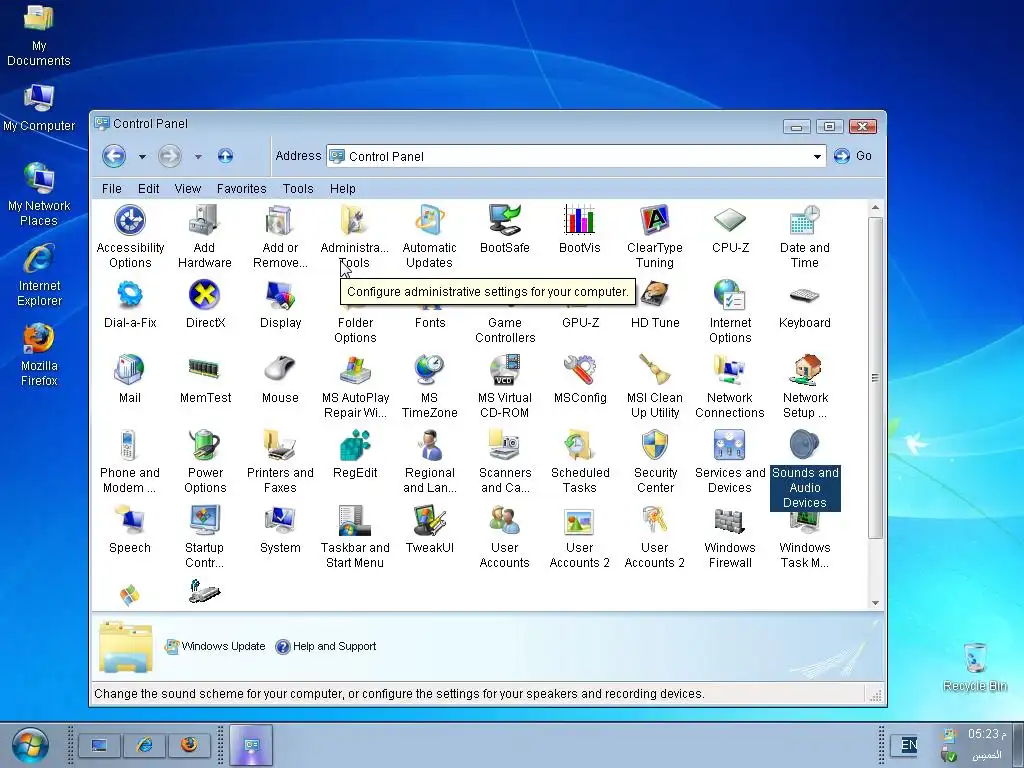Viewport: 1024px width, 768px height.
Task: Open the File menu
Action: tap(112, 189)
